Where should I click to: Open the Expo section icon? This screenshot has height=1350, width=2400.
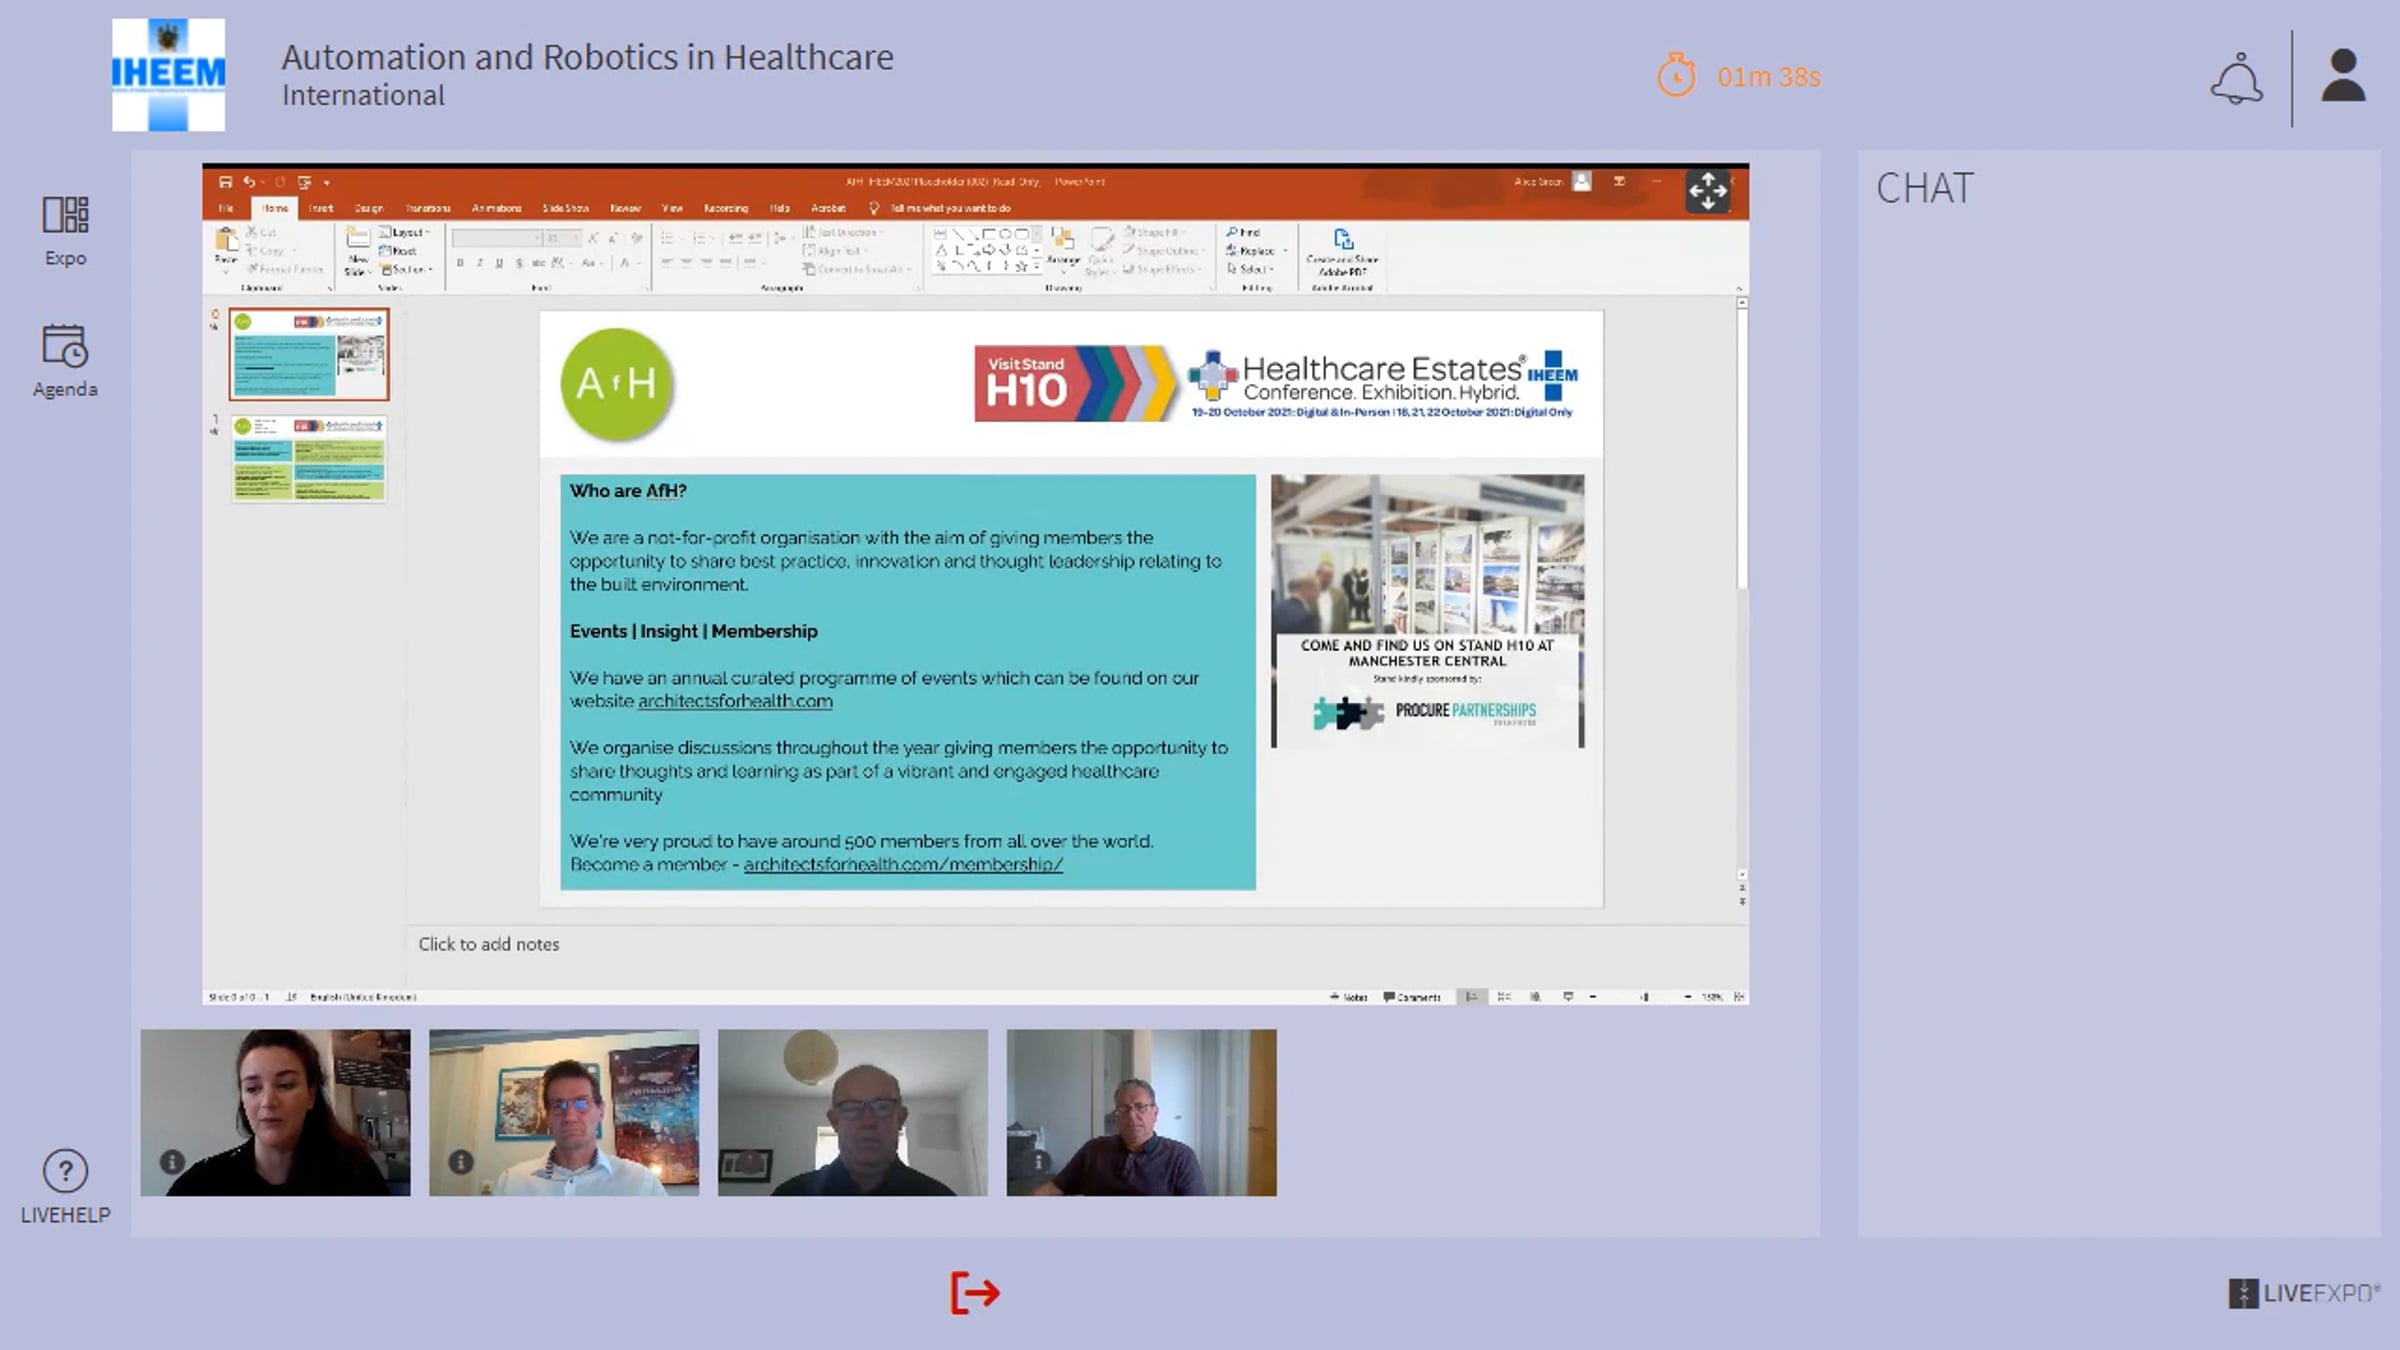click(x=65, y=215)
